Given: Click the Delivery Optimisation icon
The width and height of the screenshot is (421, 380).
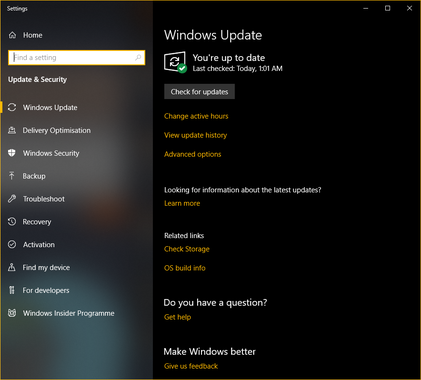Looking at the screenshot, I should [x=12, y=130].
